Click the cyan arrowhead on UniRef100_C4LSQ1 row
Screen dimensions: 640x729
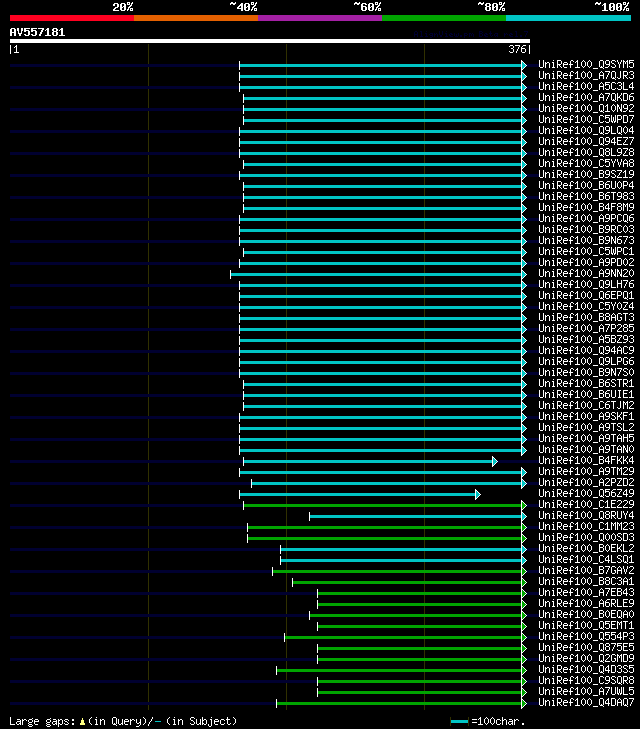coord(524,561)
